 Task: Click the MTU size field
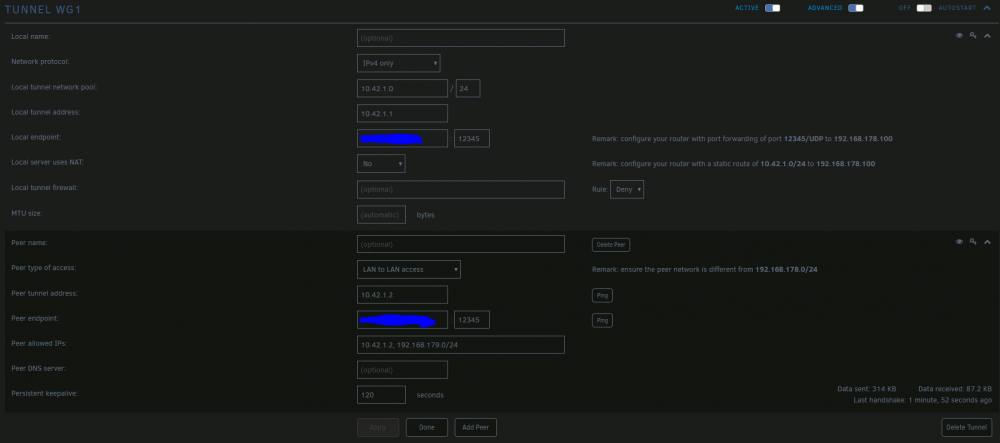[x=381, y=215]
